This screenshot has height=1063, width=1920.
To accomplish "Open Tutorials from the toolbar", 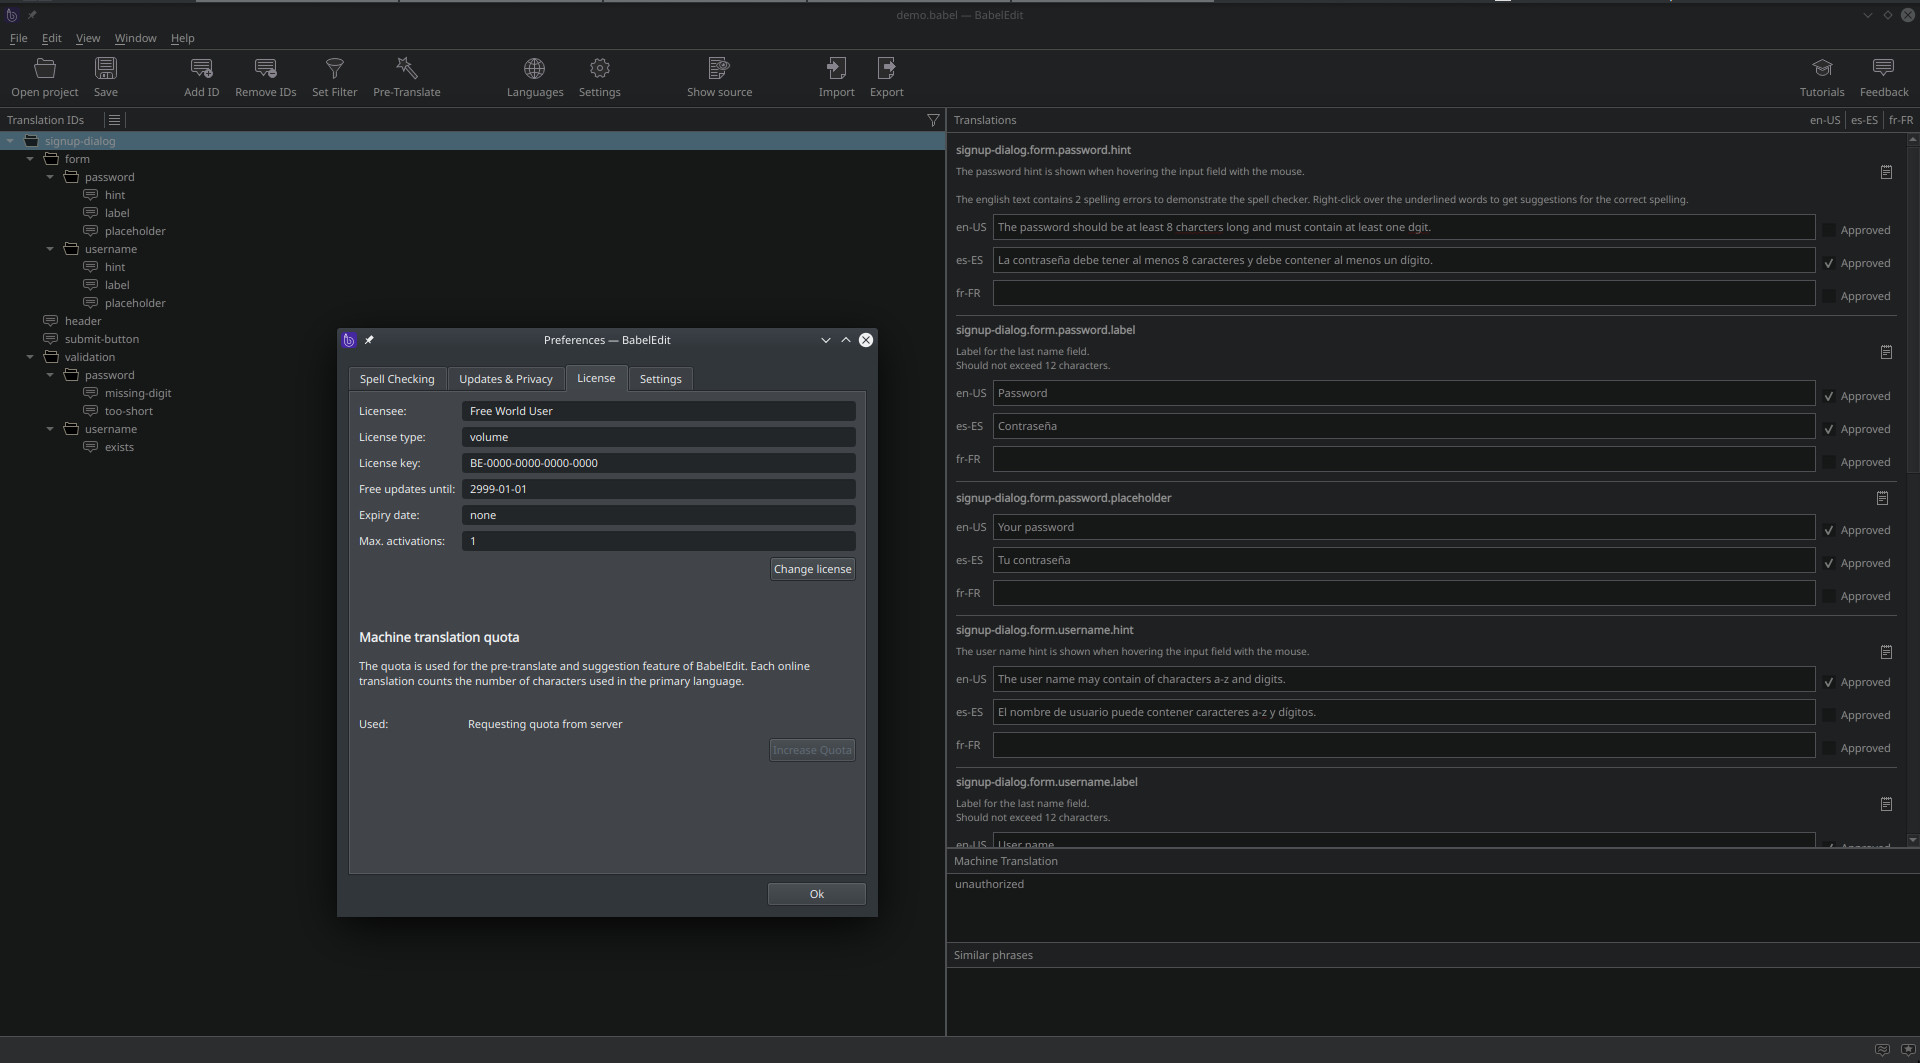I will [1822, 78].
